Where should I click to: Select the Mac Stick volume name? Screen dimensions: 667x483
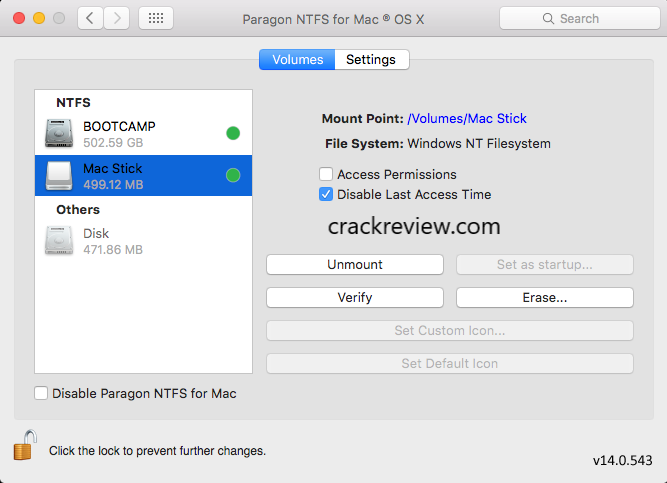(x=113, y=169)
